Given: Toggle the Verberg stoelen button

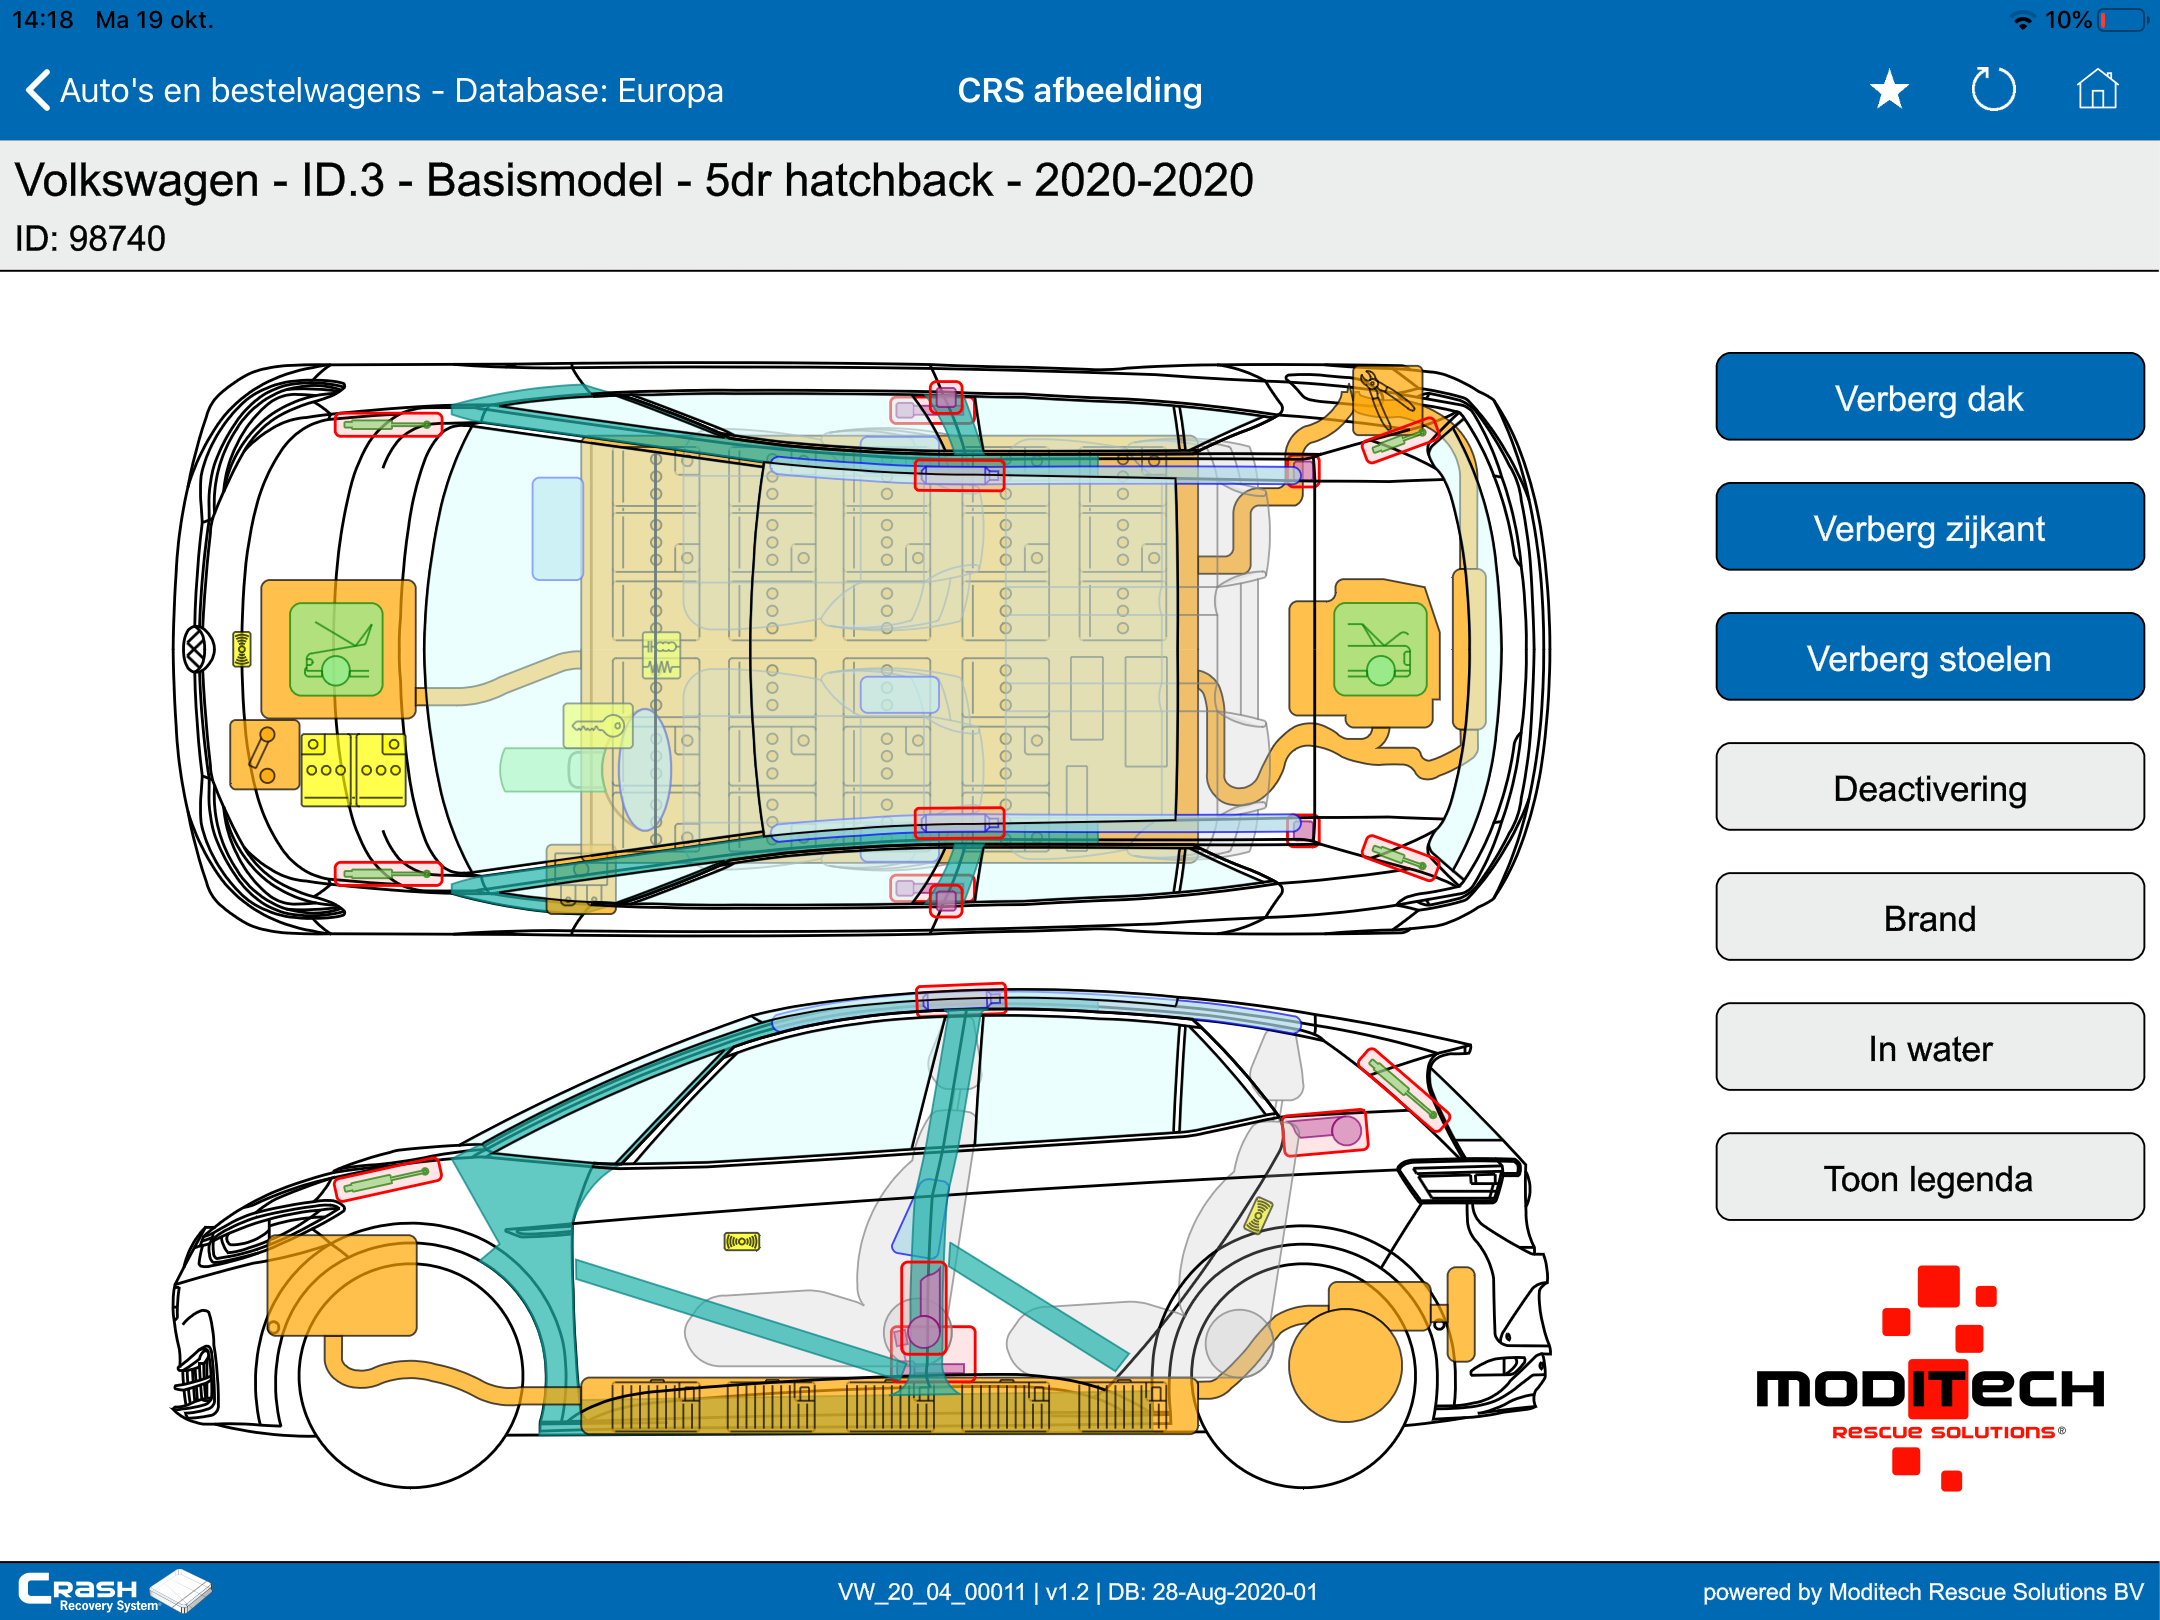Looking at the screenshot, I should (x=1929, y=657).
